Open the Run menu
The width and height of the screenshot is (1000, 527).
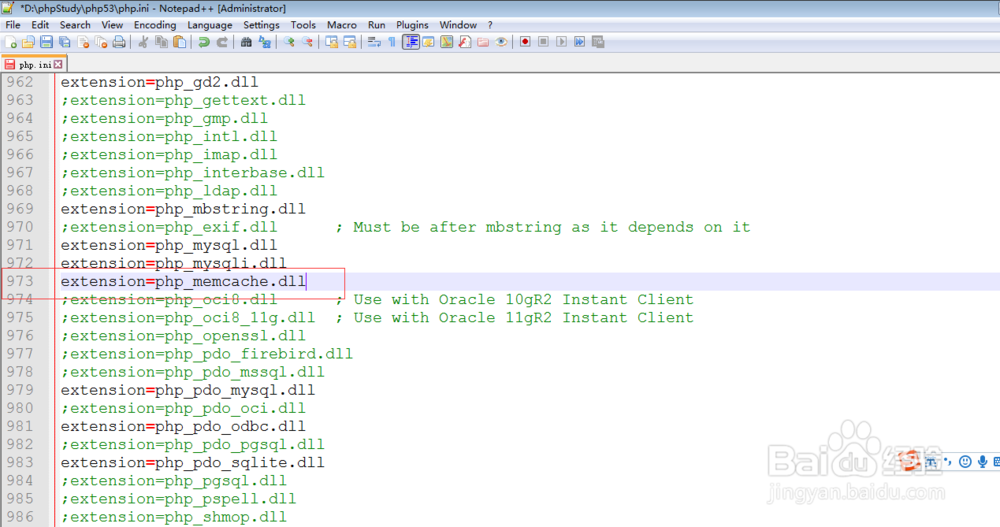376,25
